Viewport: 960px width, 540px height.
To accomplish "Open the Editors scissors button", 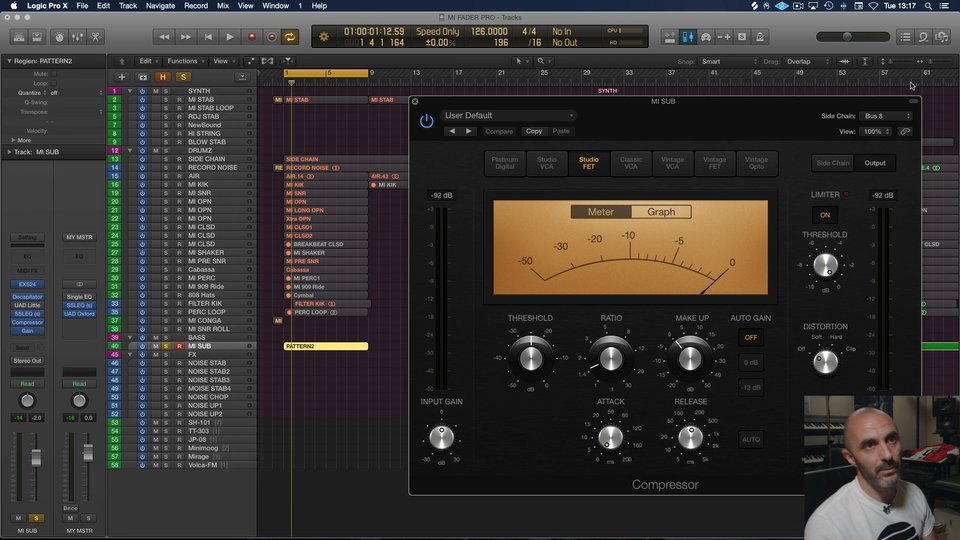I will click(96, 37).
